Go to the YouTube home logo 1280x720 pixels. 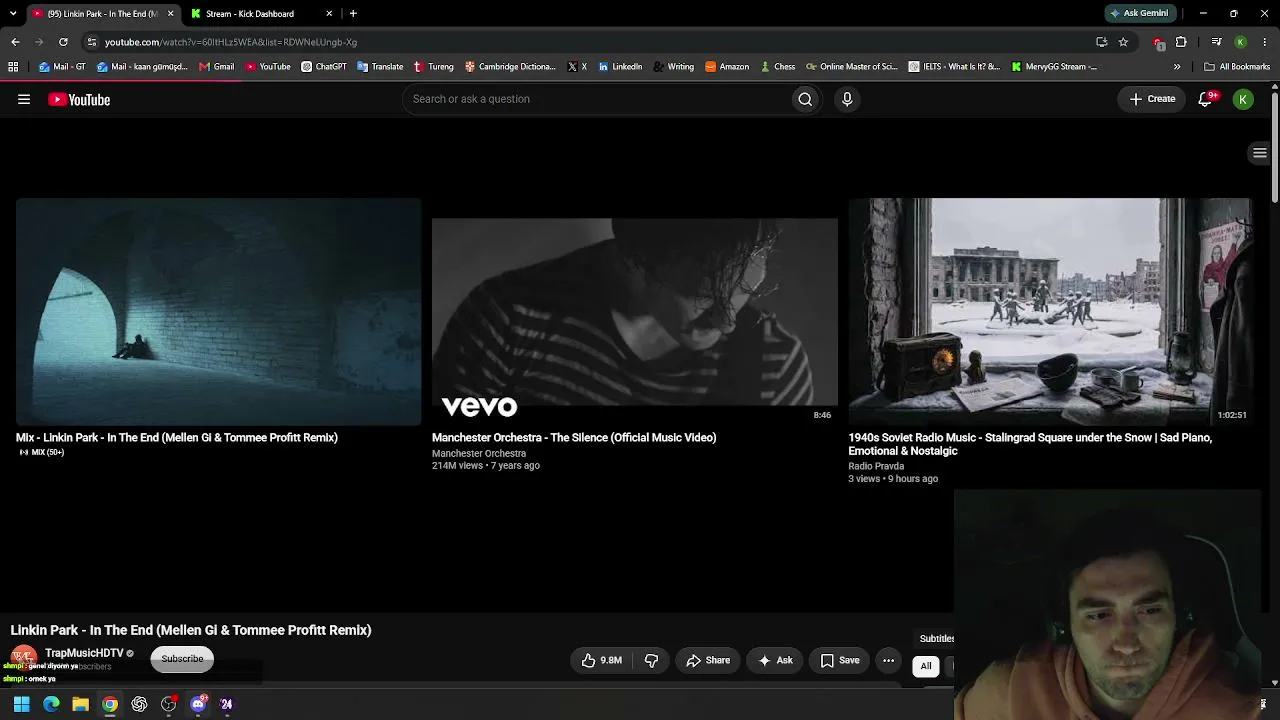click(x=79, y=99)
